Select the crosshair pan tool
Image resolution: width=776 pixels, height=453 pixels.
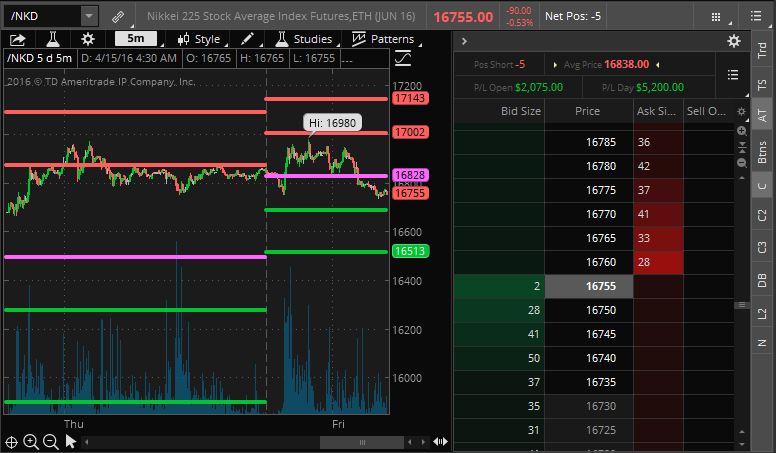point(11,441)
